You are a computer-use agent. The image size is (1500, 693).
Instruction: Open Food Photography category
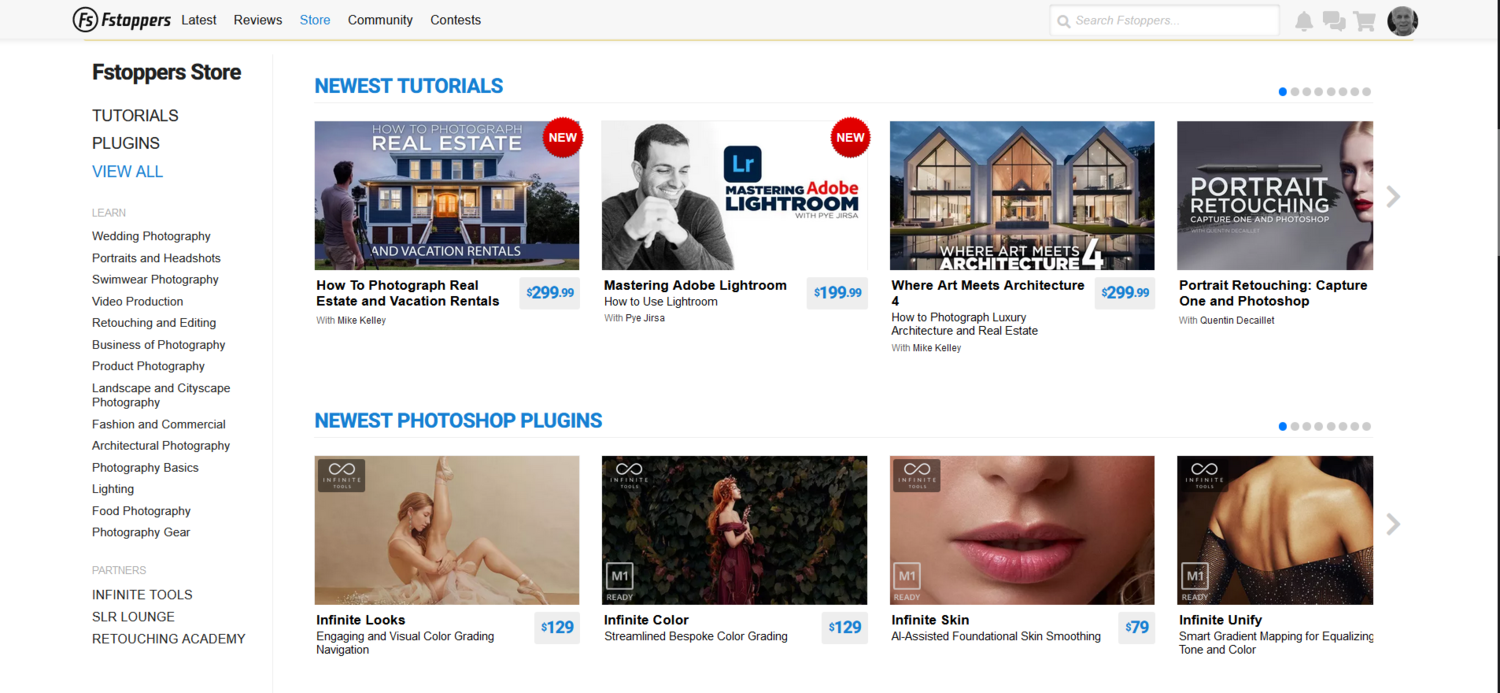(x=141, y=511)
